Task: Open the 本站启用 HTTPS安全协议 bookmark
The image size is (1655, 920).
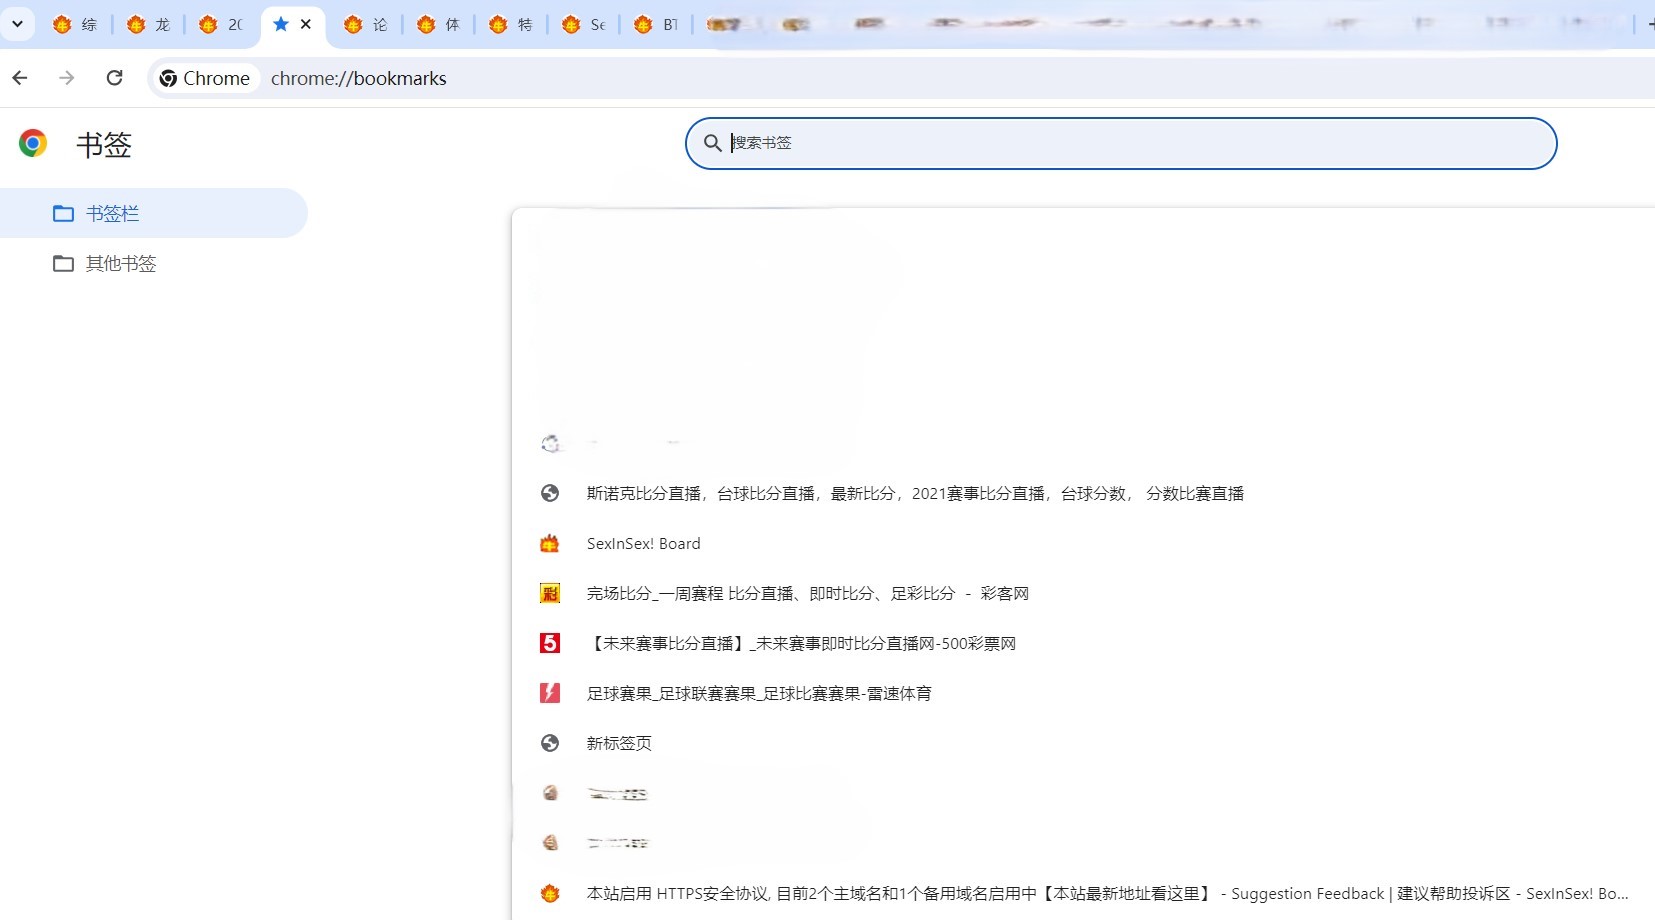Action: pos(1108,893)
